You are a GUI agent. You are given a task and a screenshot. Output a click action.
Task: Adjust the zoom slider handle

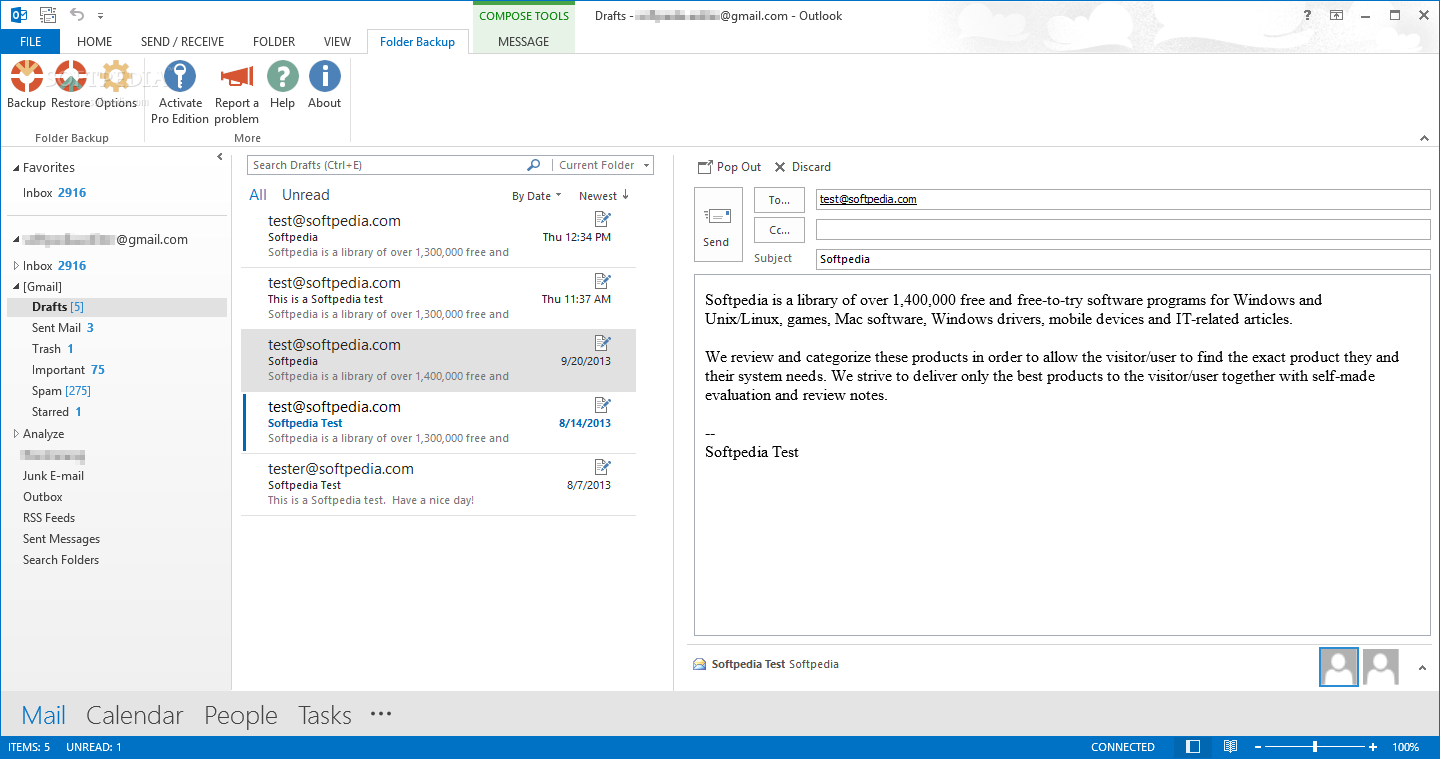tap(1314, 747)
